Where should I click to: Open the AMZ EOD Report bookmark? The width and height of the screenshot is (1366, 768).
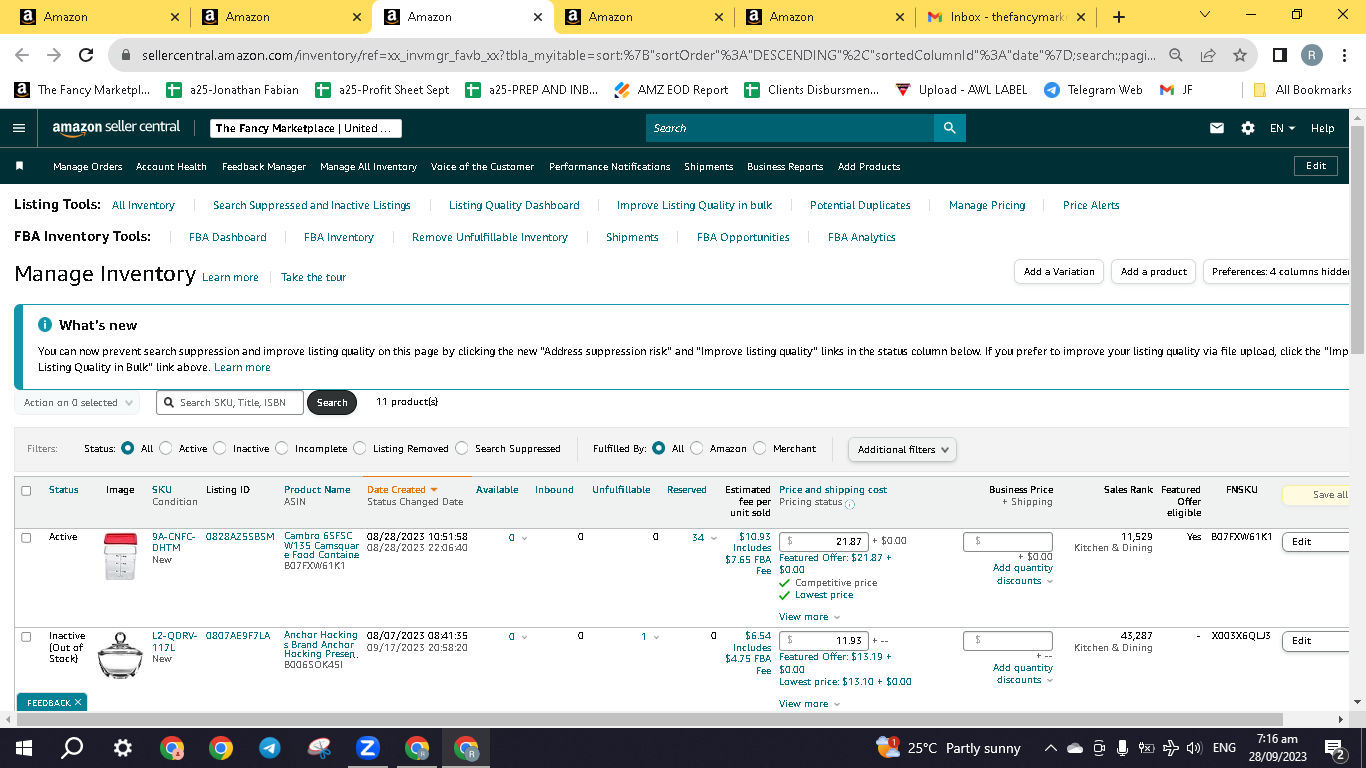point(671,90)
